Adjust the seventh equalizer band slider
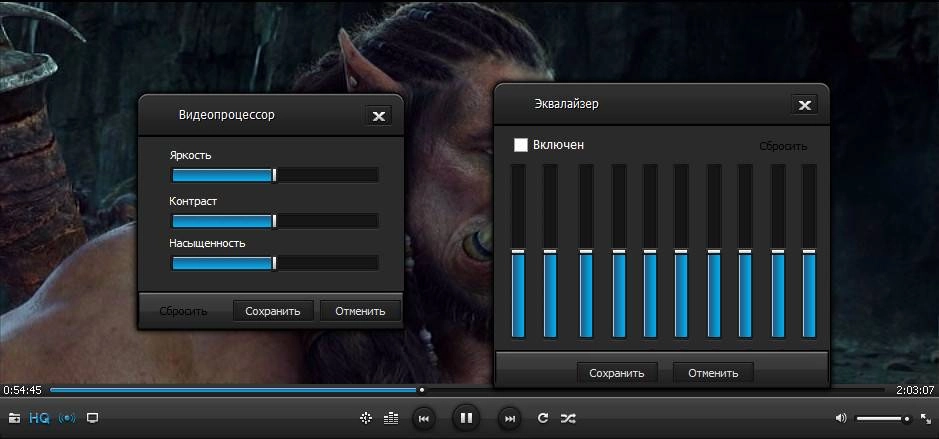Screen dimensions: 939x439 tap(714, 252)
